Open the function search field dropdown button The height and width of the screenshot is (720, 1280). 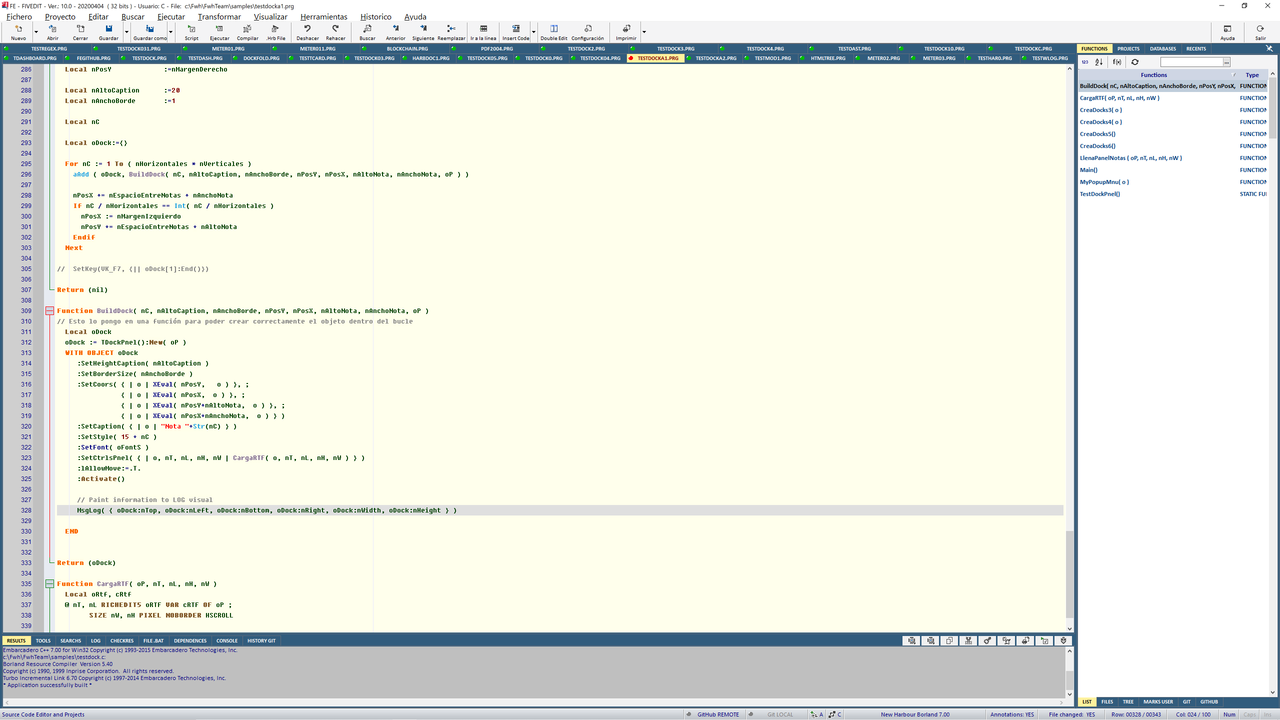pos(1227,62)
